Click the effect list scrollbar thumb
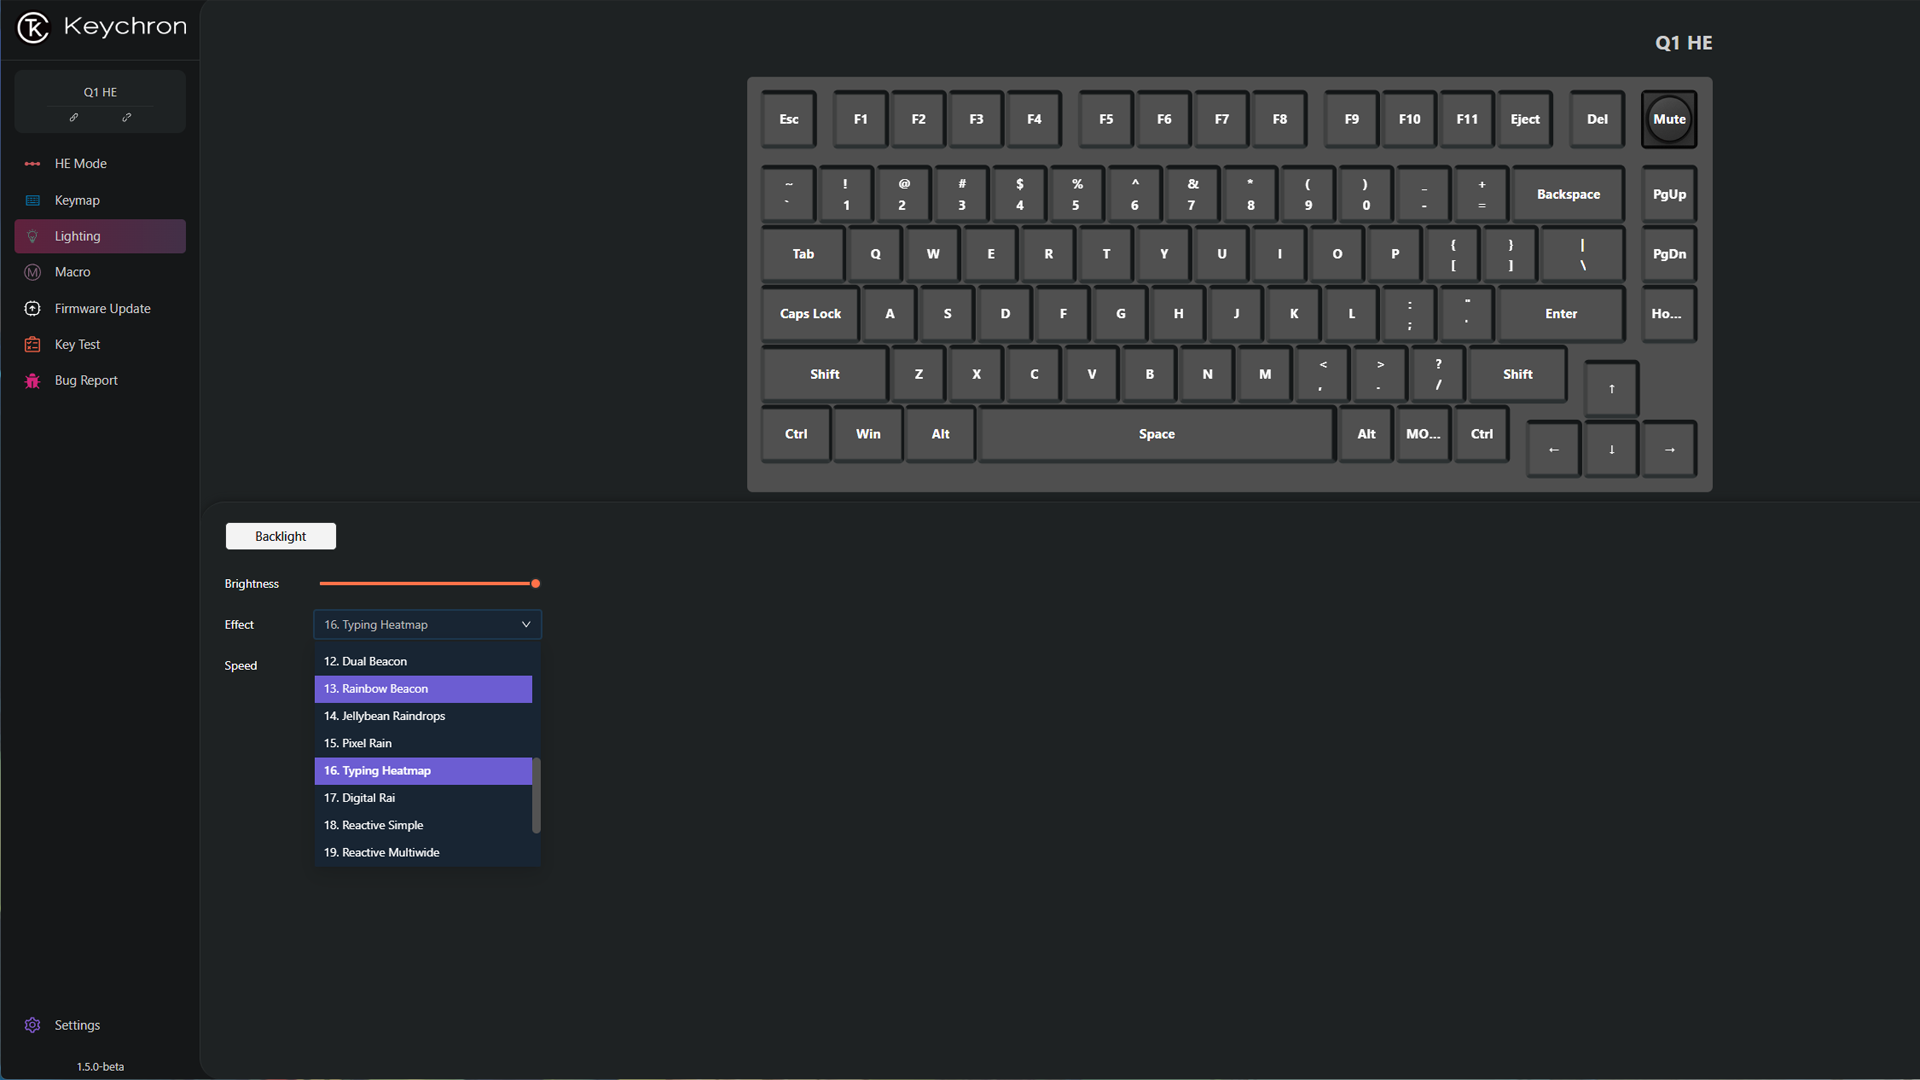 536,795
